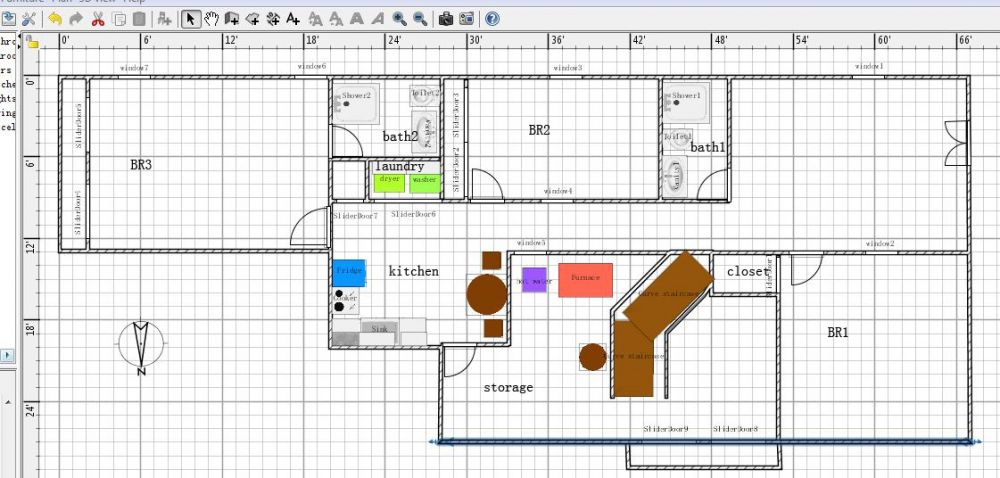Screen dimensions: 1000x478
Task: Toggle the base plan lock icon
Action: [32, 42]
